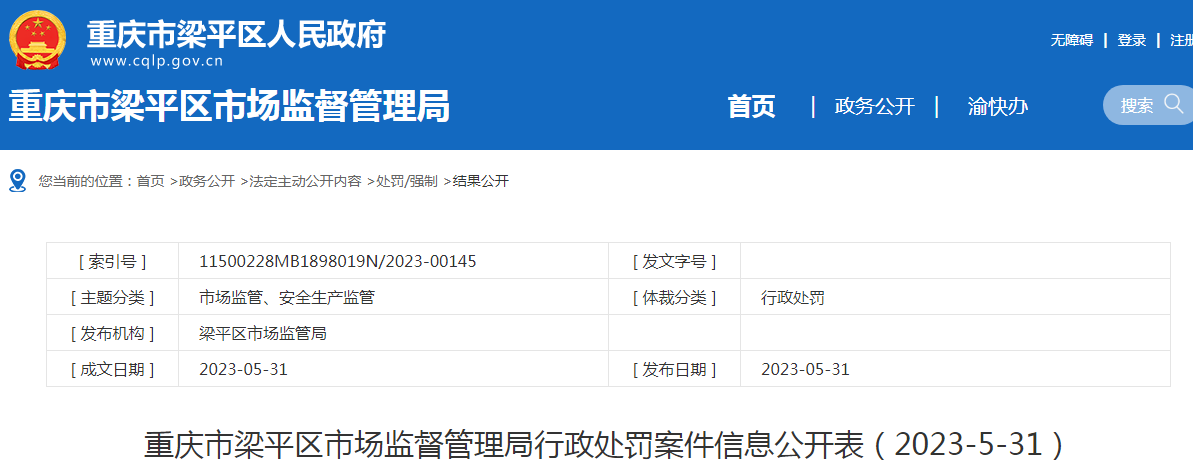Go to 首页 in the breadcrumb
The height and width of the screenshot is (468, 1193).
[x=151, y=181]
